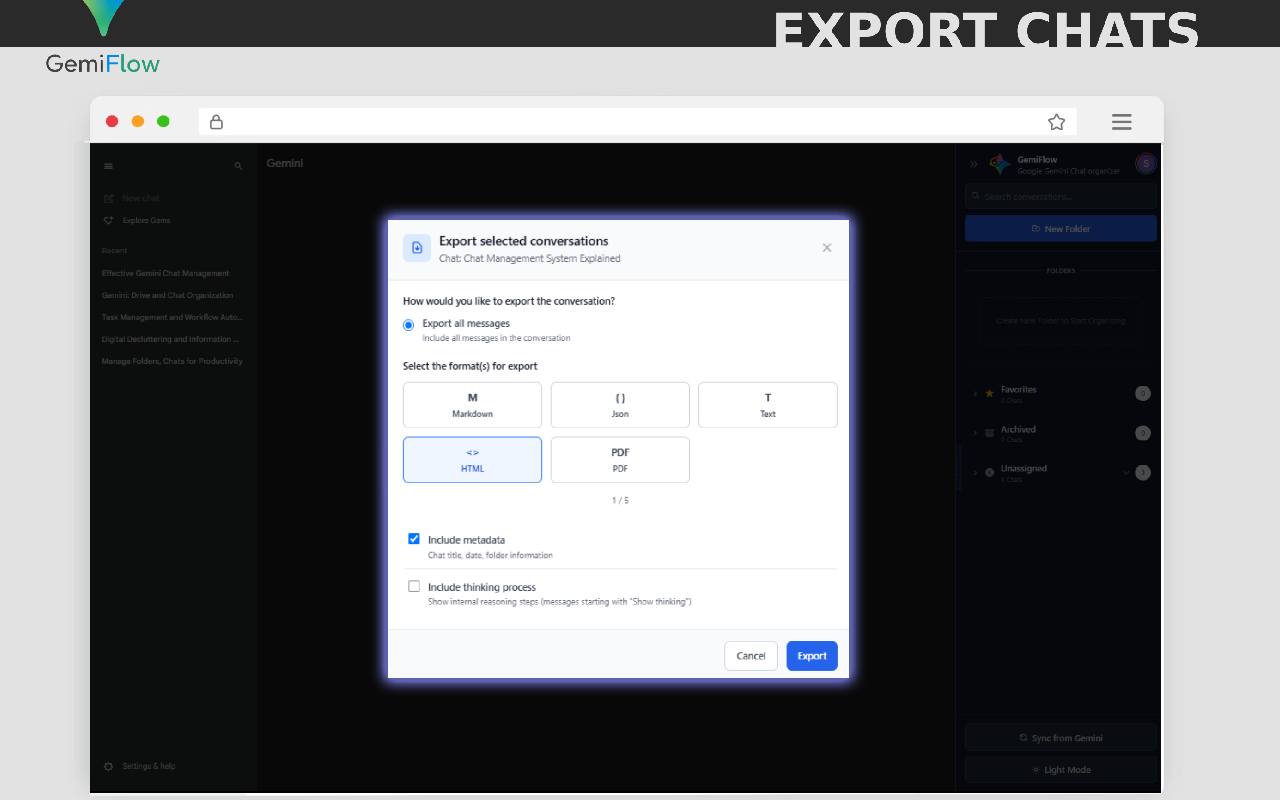The height and width of the screenshot is (800, 1280).
Task: Click the browser address bar
Action: click(x=638, y=122)
